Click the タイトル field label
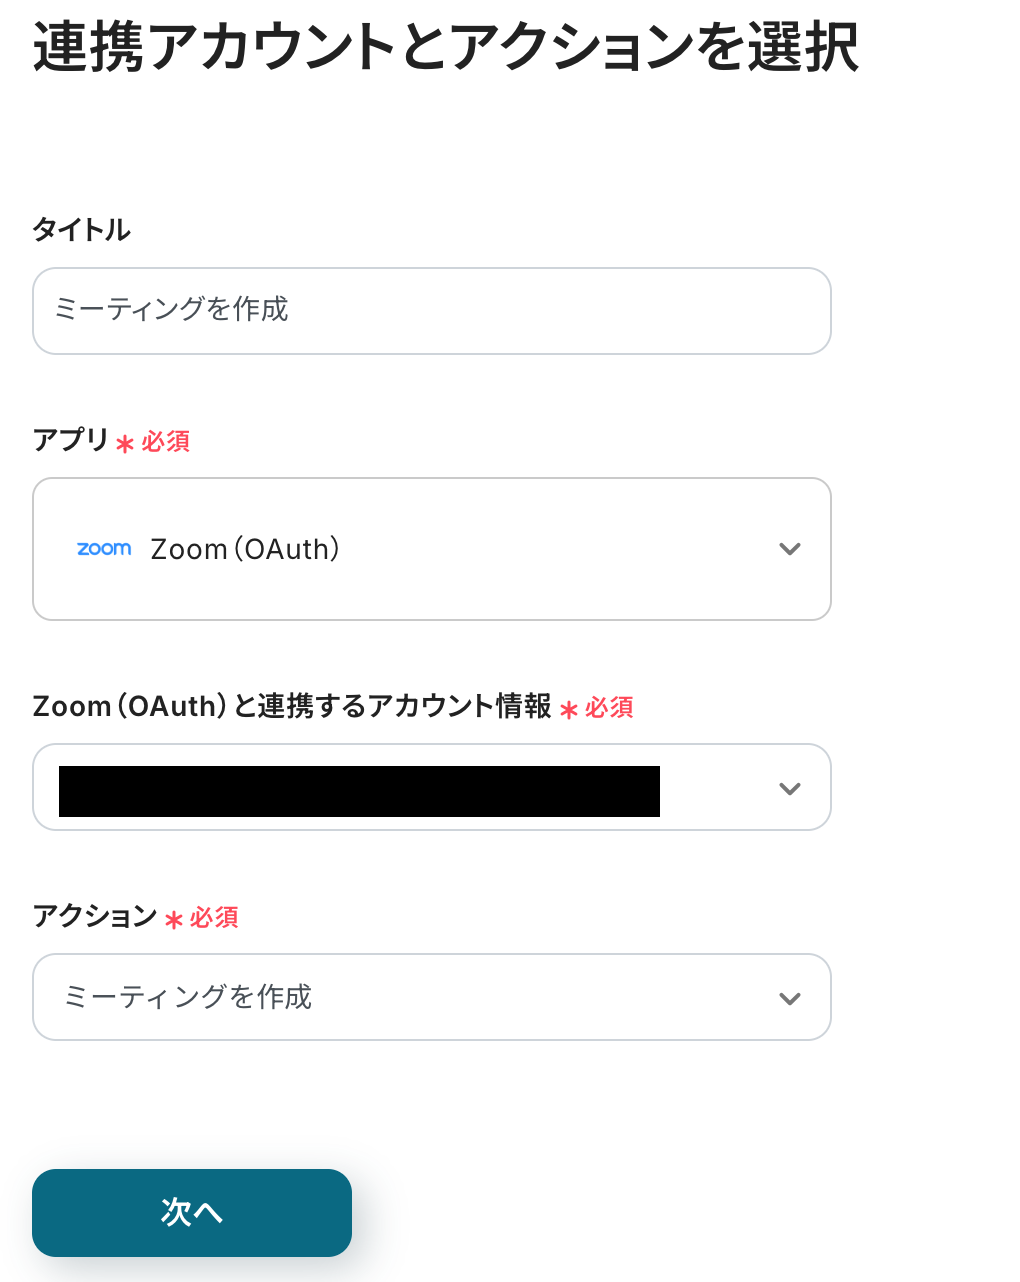 81,230
